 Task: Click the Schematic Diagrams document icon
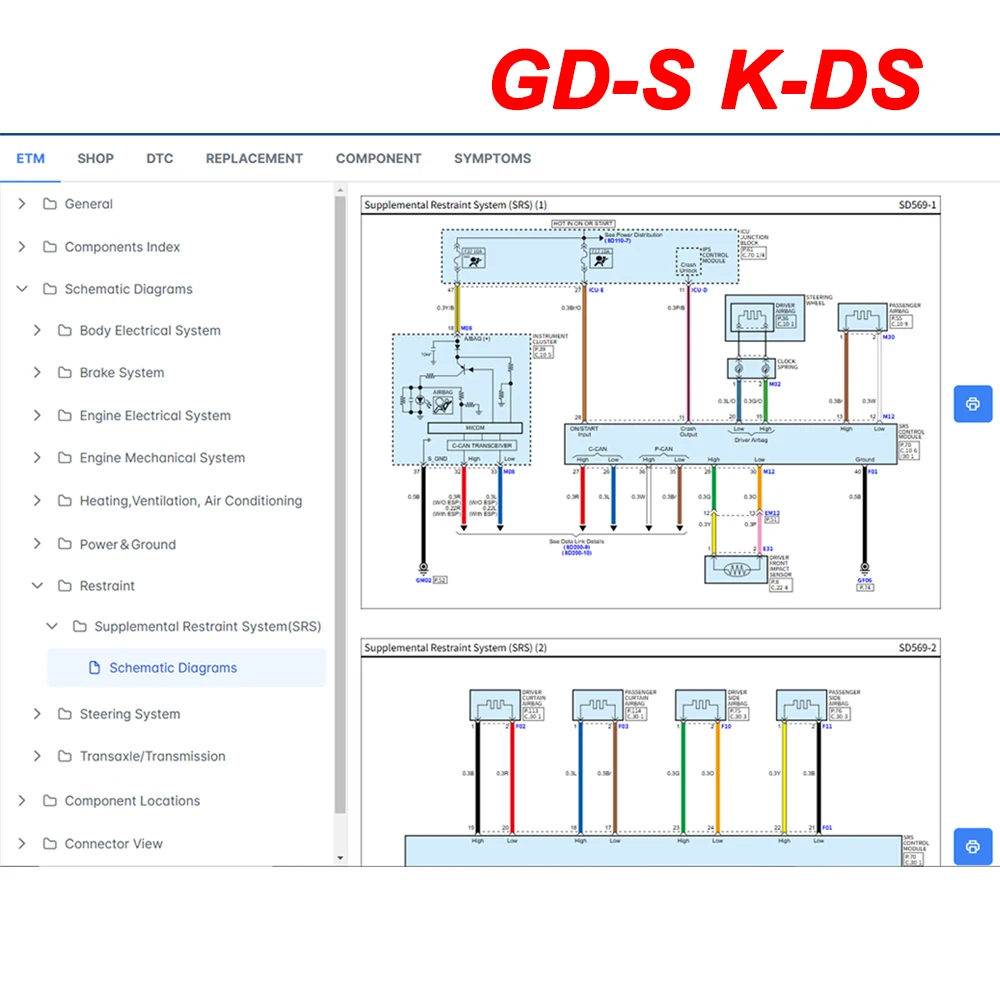click(94, 668)
